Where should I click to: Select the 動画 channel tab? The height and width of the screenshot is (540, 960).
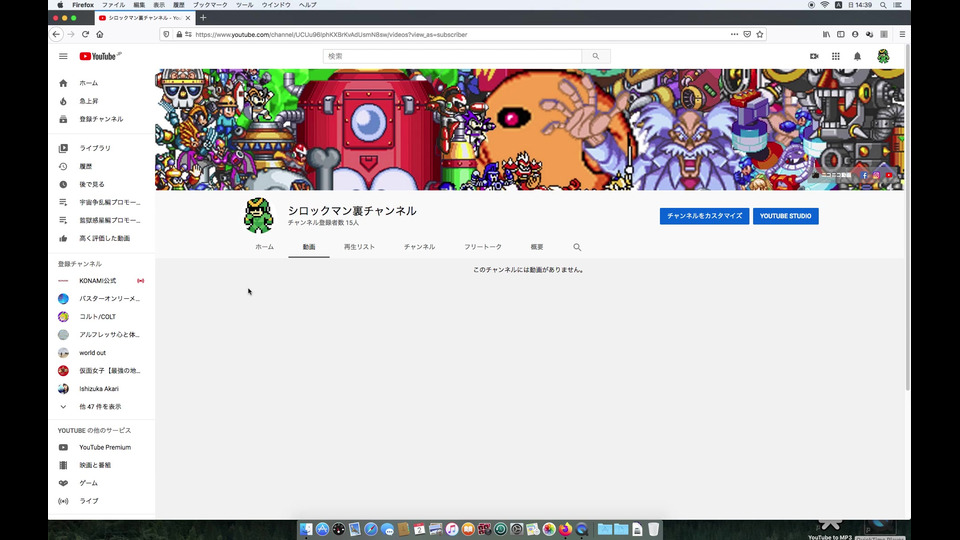(x=309, y=247)
